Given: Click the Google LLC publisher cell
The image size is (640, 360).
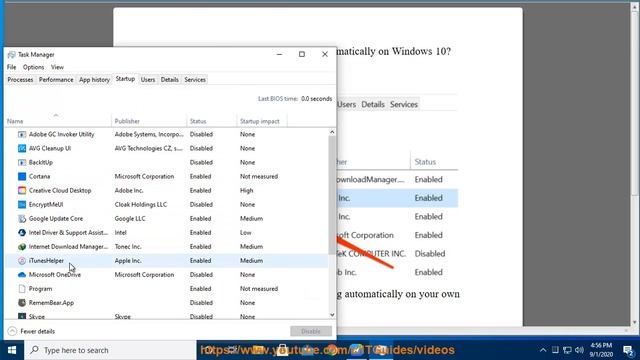Looking at the screenshot, I should 130,218.
